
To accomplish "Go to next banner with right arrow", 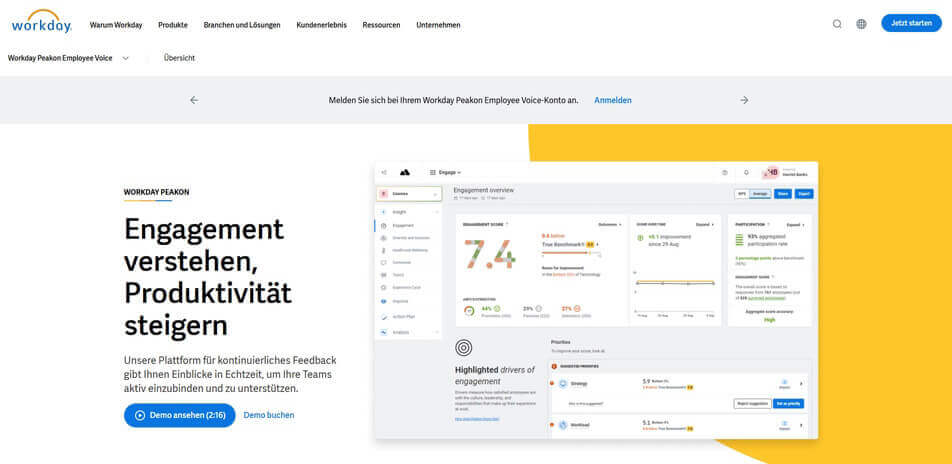I will [744, 100].
